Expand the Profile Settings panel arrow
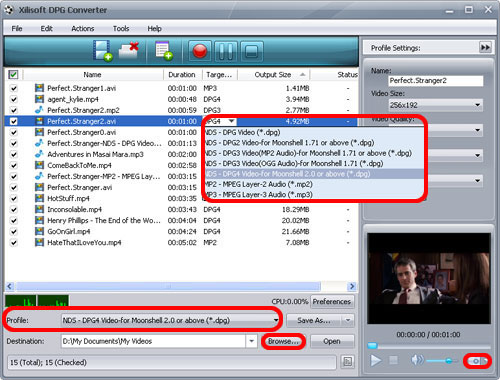Viewport: 500px width, 380px height. pyautogui.click(x=485, y=48)
